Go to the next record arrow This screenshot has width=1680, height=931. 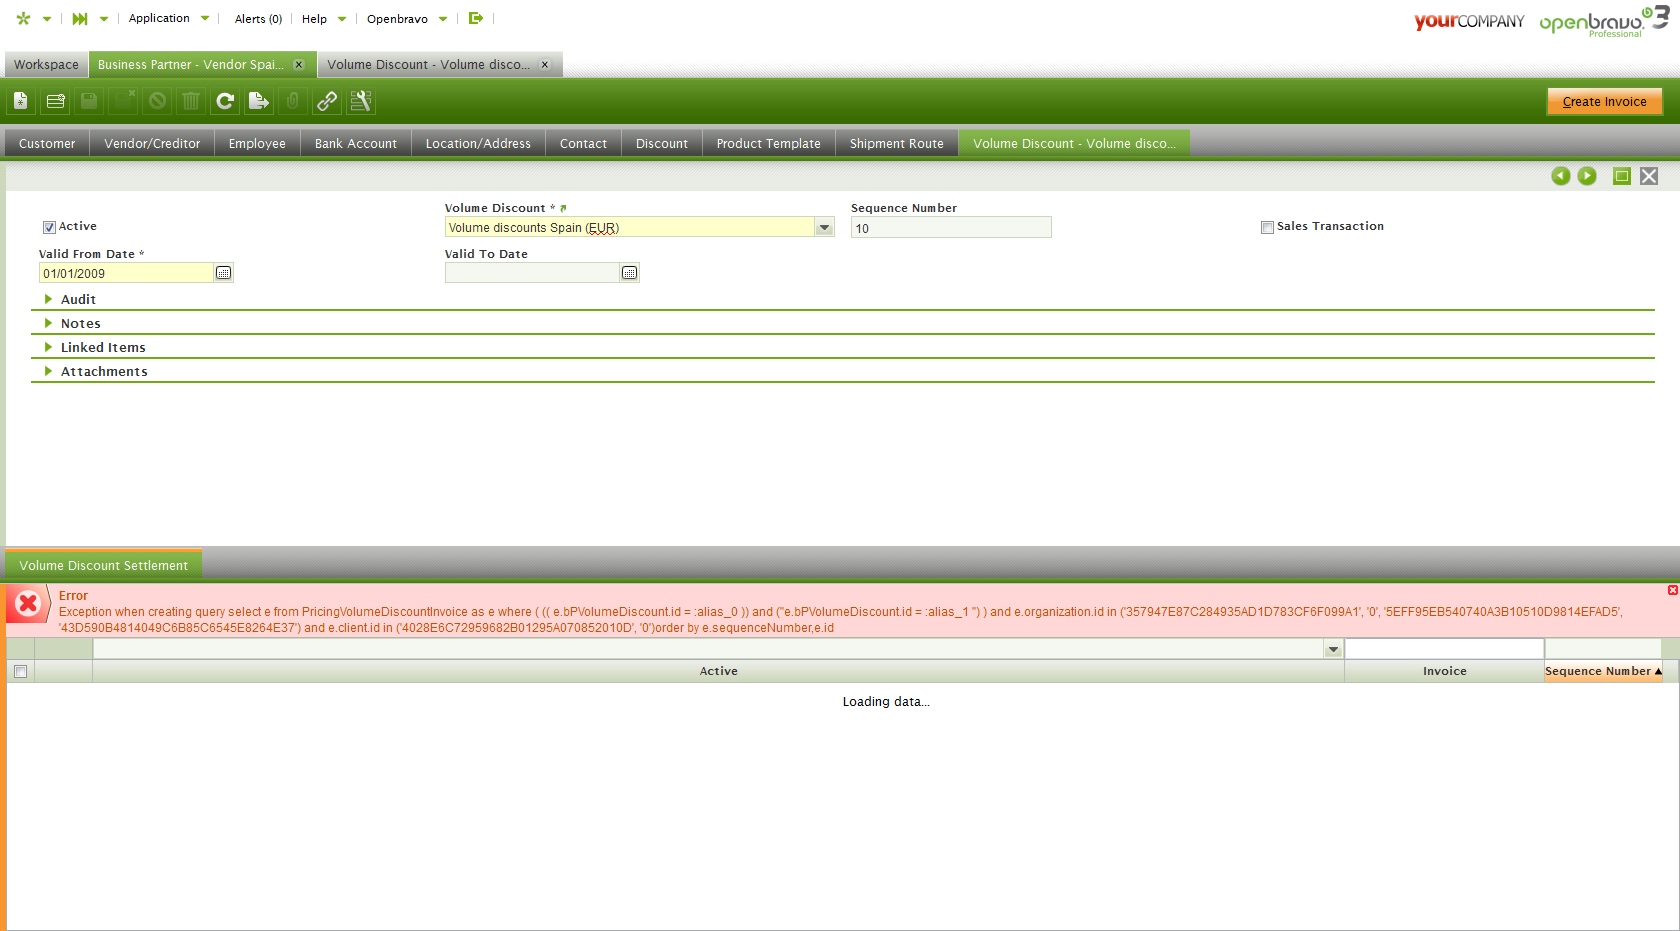pyautogui.click(x=1587, y=176)
